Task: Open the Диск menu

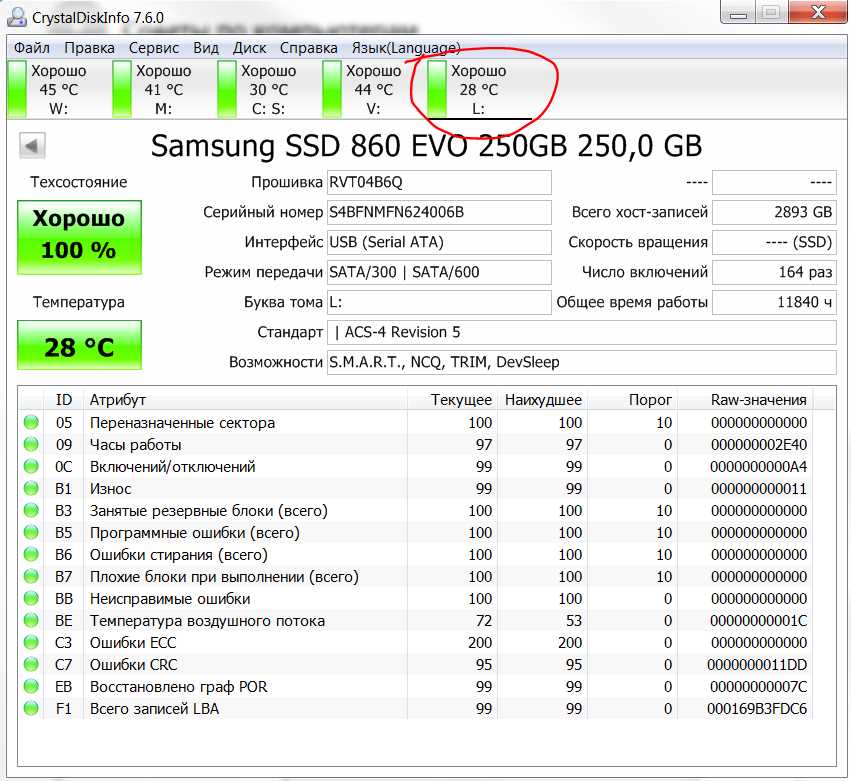Action: point(249,48)
